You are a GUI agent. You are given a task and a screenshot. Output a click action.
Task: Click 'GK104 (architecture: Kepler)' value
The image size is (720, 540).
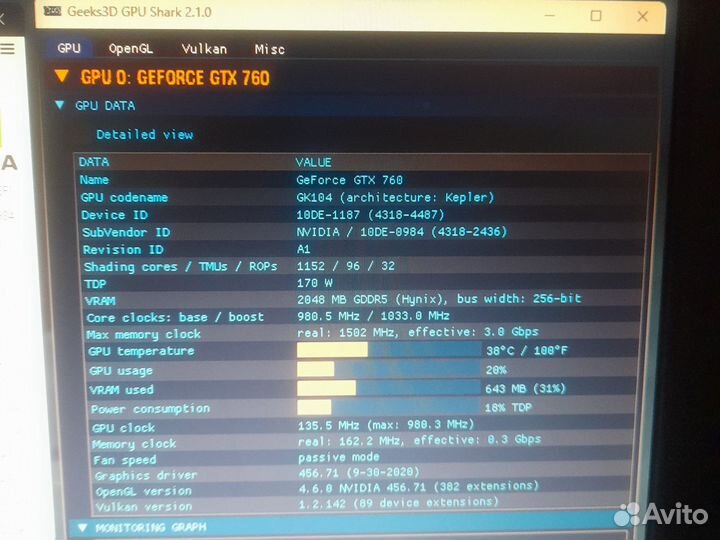click(395, 197)
